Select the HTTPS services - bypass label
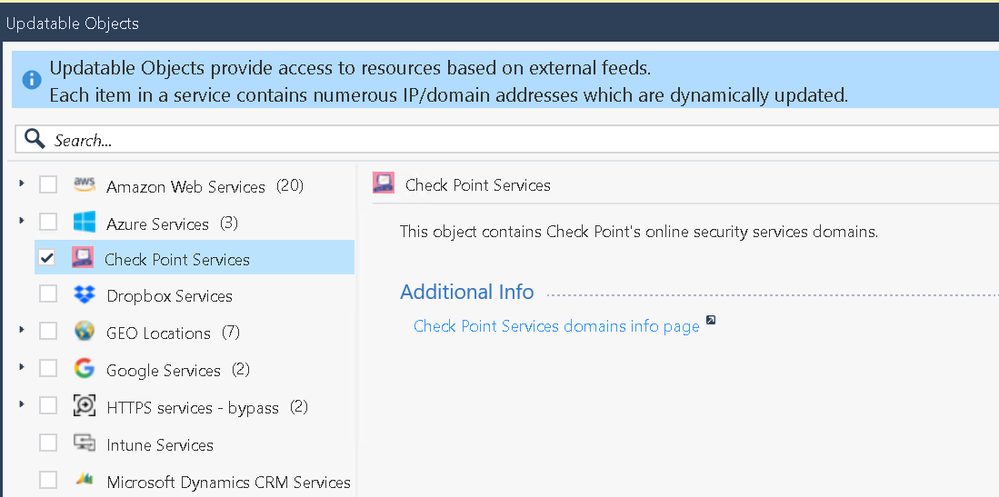The image size is (999, 497). coord(192,408)
